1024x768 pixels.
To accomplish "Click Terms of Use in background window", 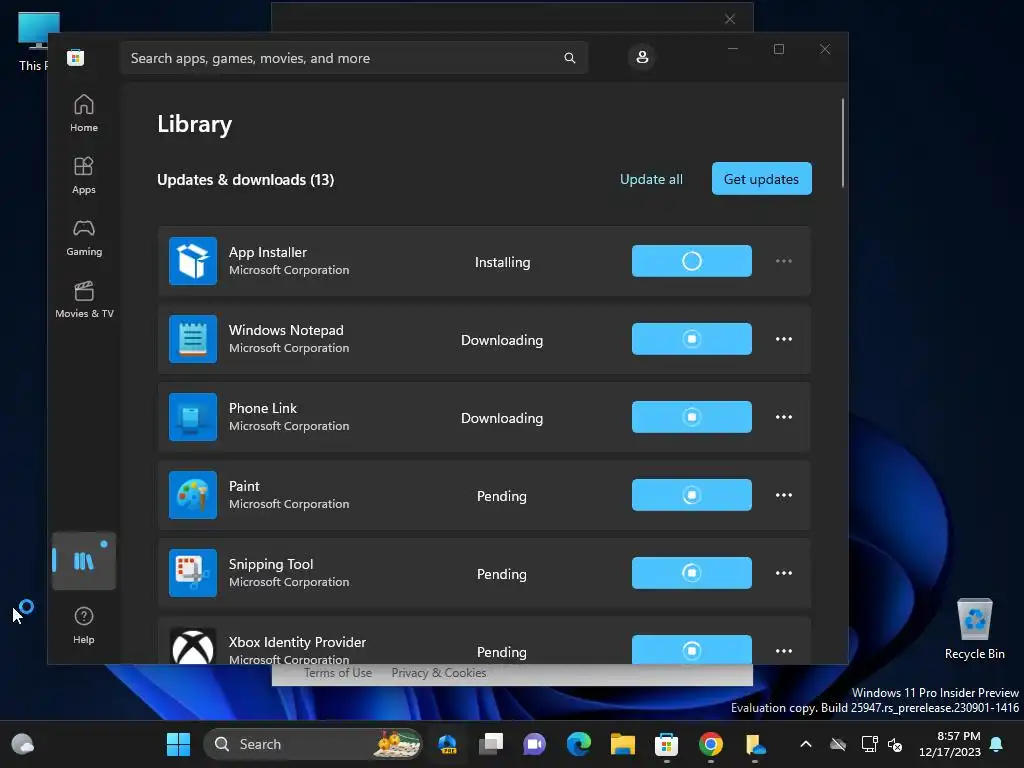I will point(338,673).
